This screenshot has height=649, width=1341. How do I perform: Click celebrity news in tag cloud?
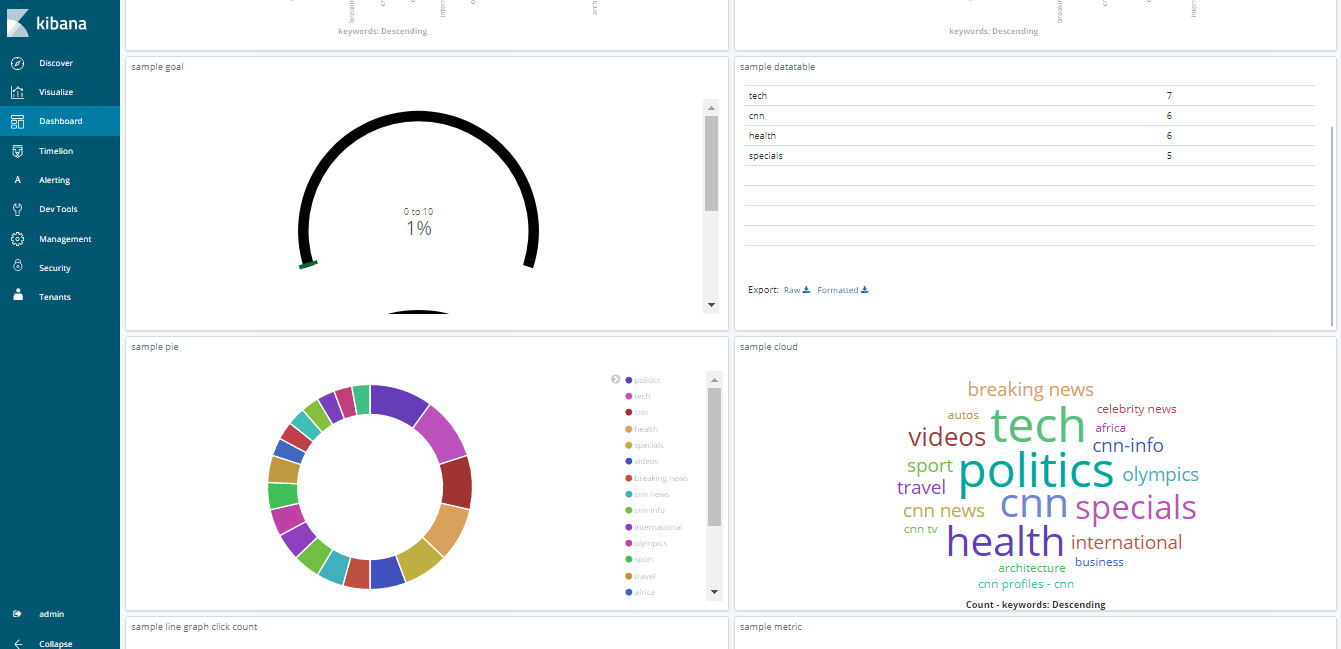pyautogui.click(x=1136, y=409)
